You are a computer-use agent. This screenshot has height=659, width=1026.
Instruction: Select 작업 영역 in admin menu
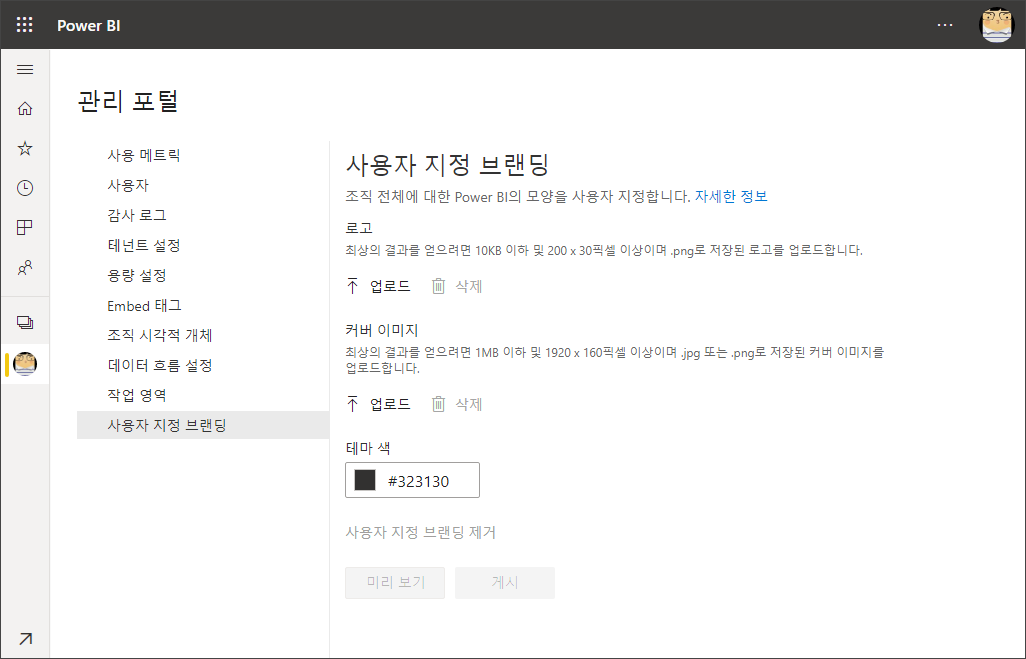pos(137,395)
